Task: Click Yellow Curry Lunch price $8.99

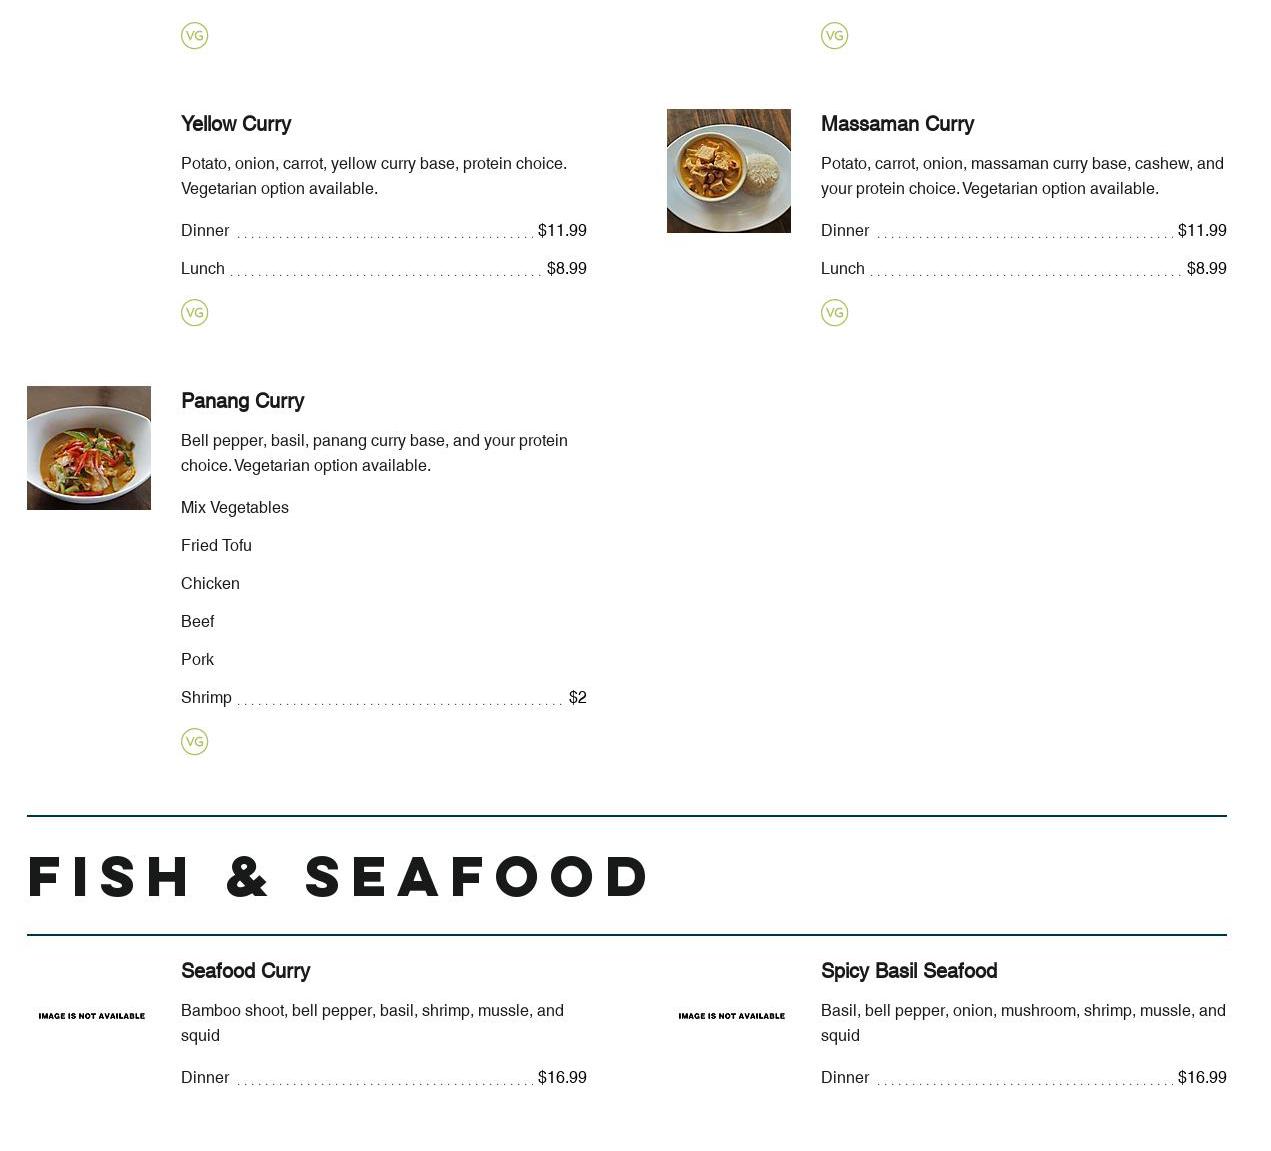Action: (x=566, y=269)
